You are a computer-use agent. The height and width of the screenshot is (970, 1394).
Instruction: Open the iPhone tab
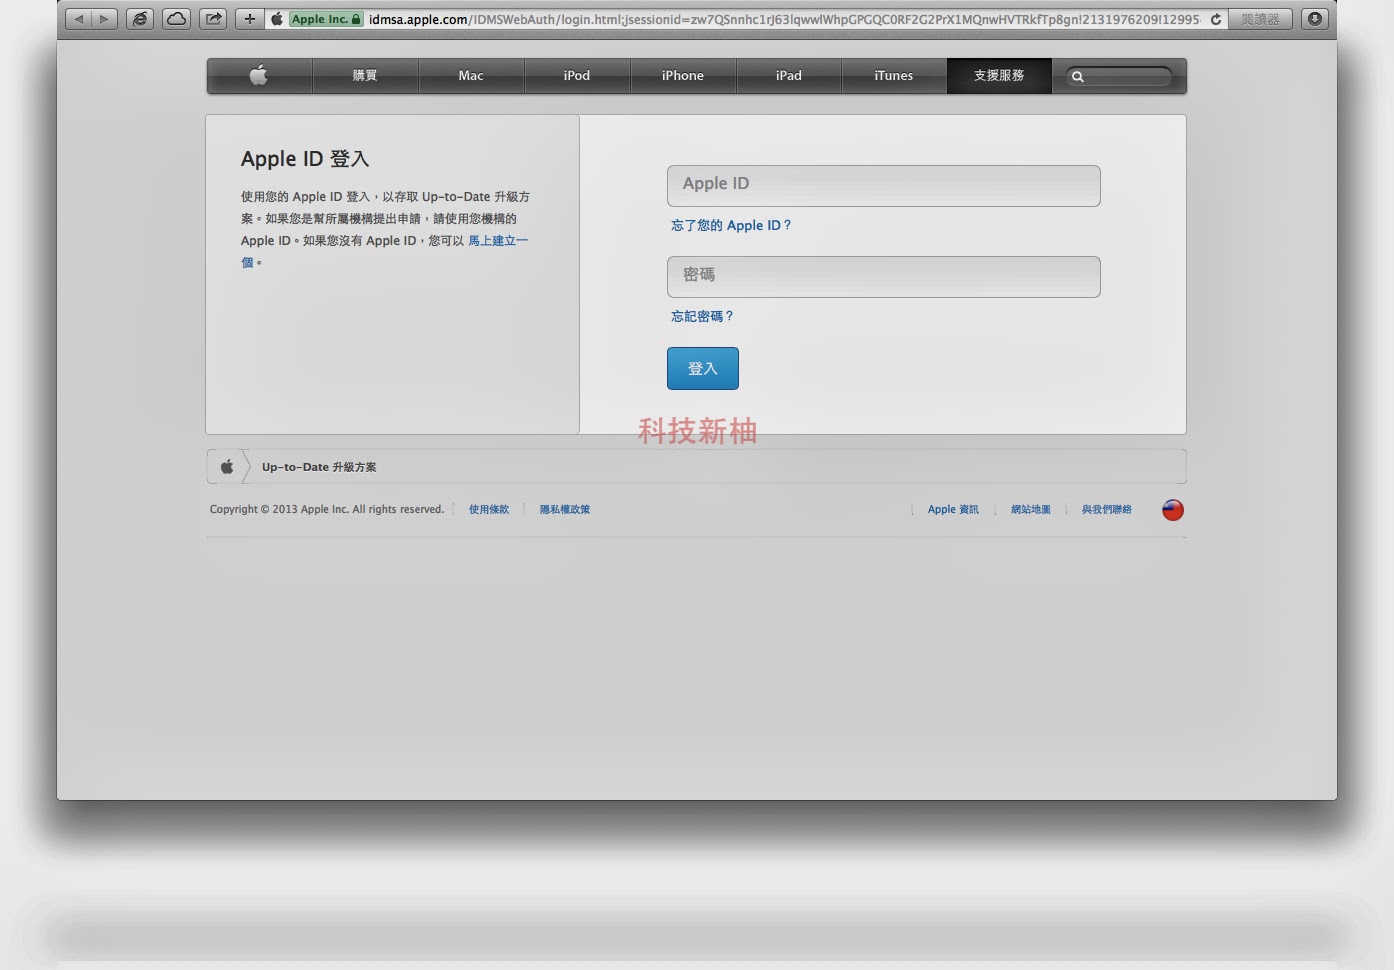[683, 75]
